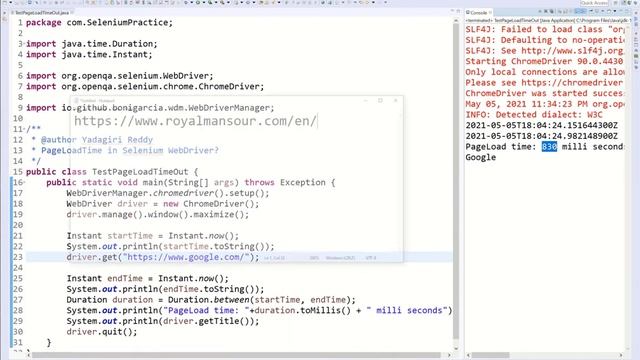Collapse the import block at line 3
Image resolution: width=640 pixels, height=360 pixels.
pyautogui.click(x=24, y=44)
